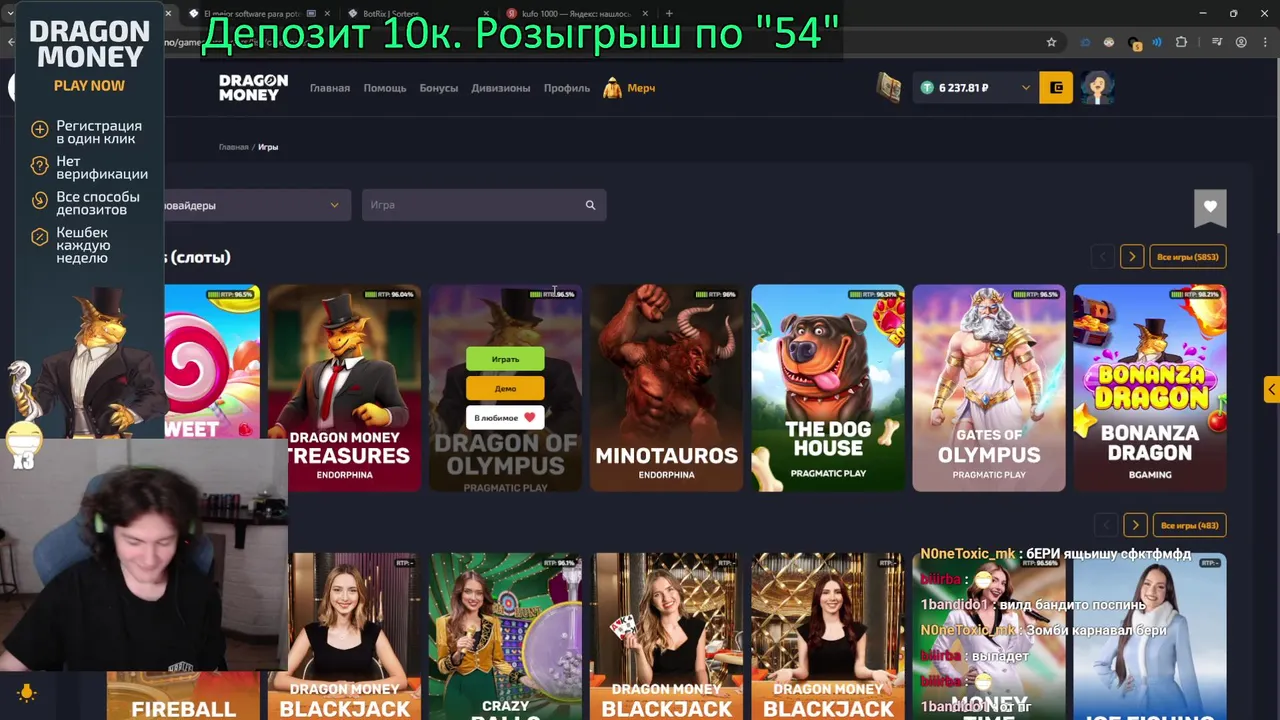Click the Dragon Money header logo

click(253, 88)
